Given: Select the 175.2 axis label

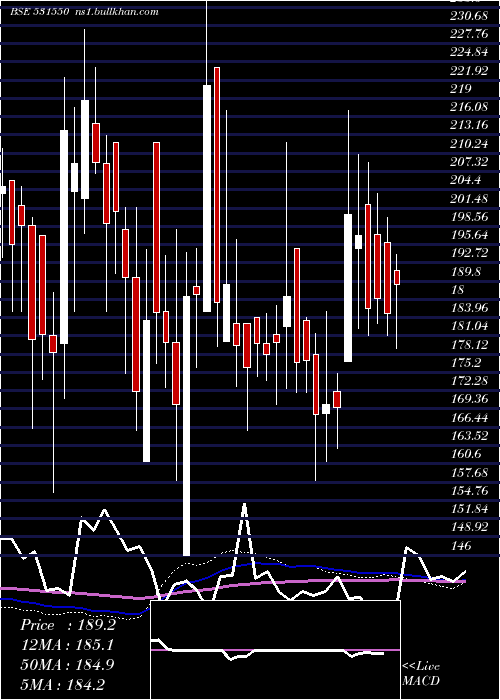Looking at the screenshot, I should 466,362.
